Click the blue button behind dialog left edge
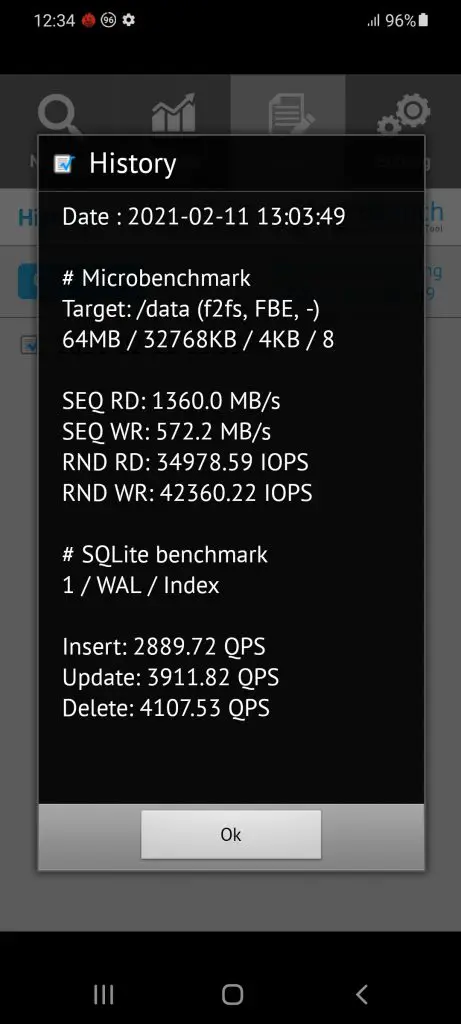Image resolution: width=461 pixels, height=1024 pixels. click(27, 281)
